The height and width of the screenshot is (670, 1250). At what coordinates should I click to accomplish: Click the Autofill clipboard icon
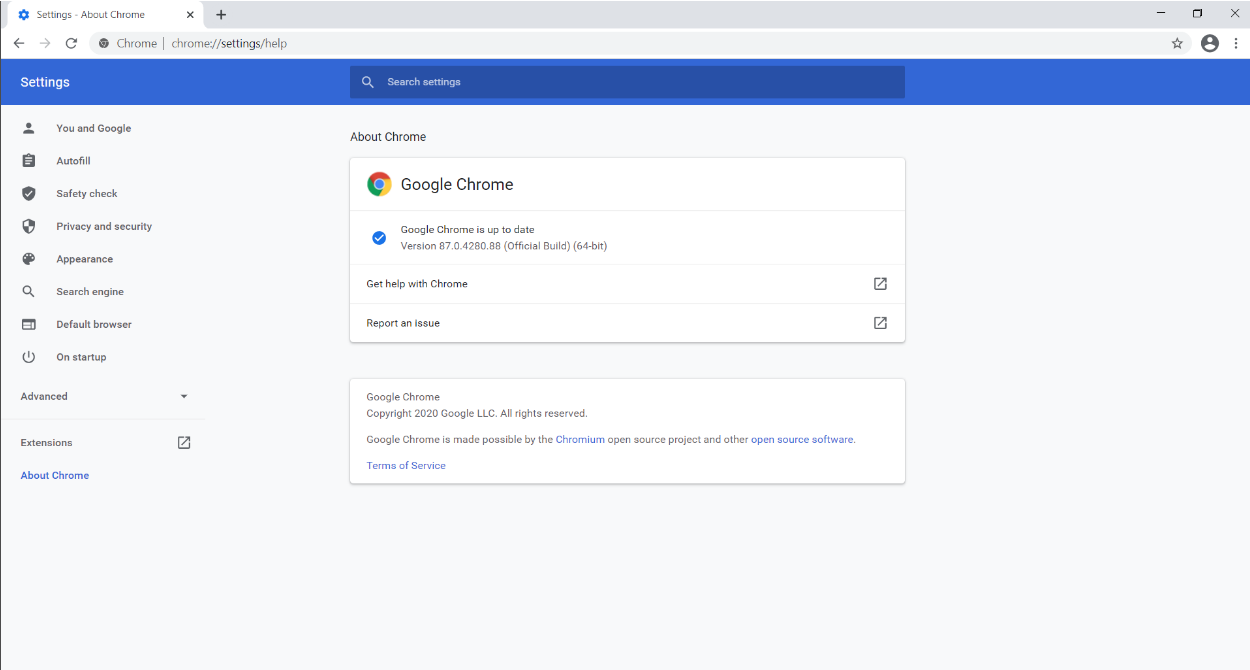[29, 161]
